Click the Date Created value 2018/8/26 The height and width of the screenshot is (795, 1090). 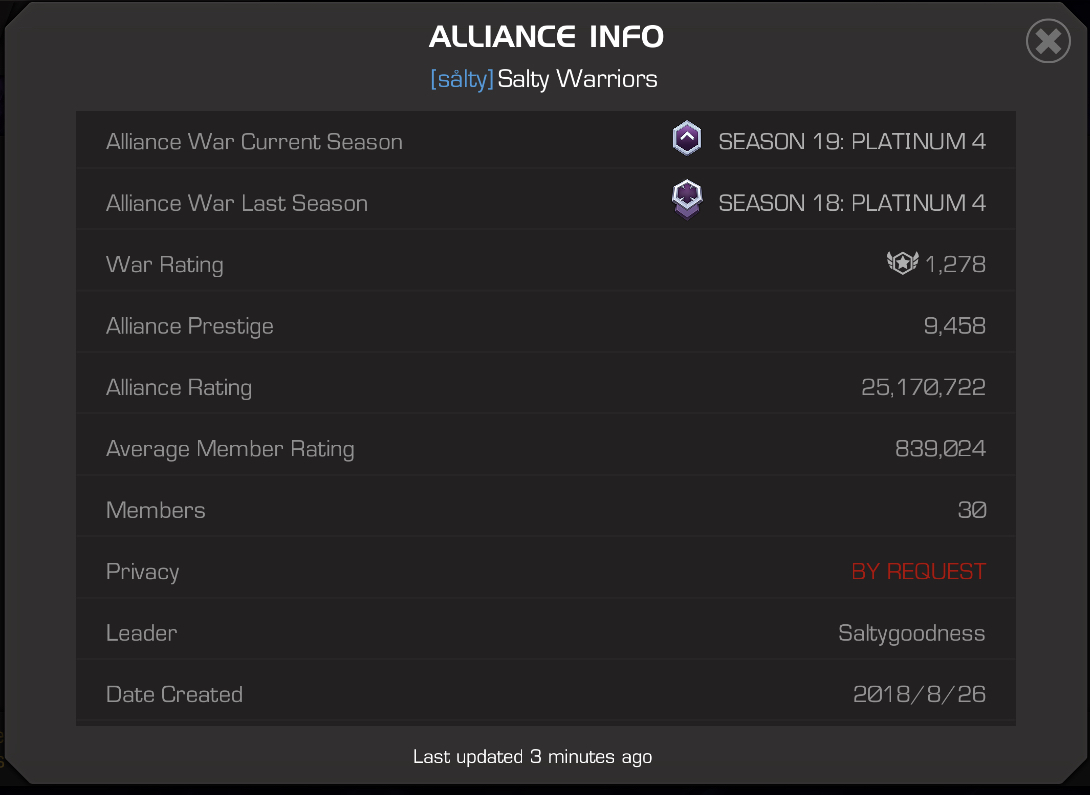click(x=919, y=694)
